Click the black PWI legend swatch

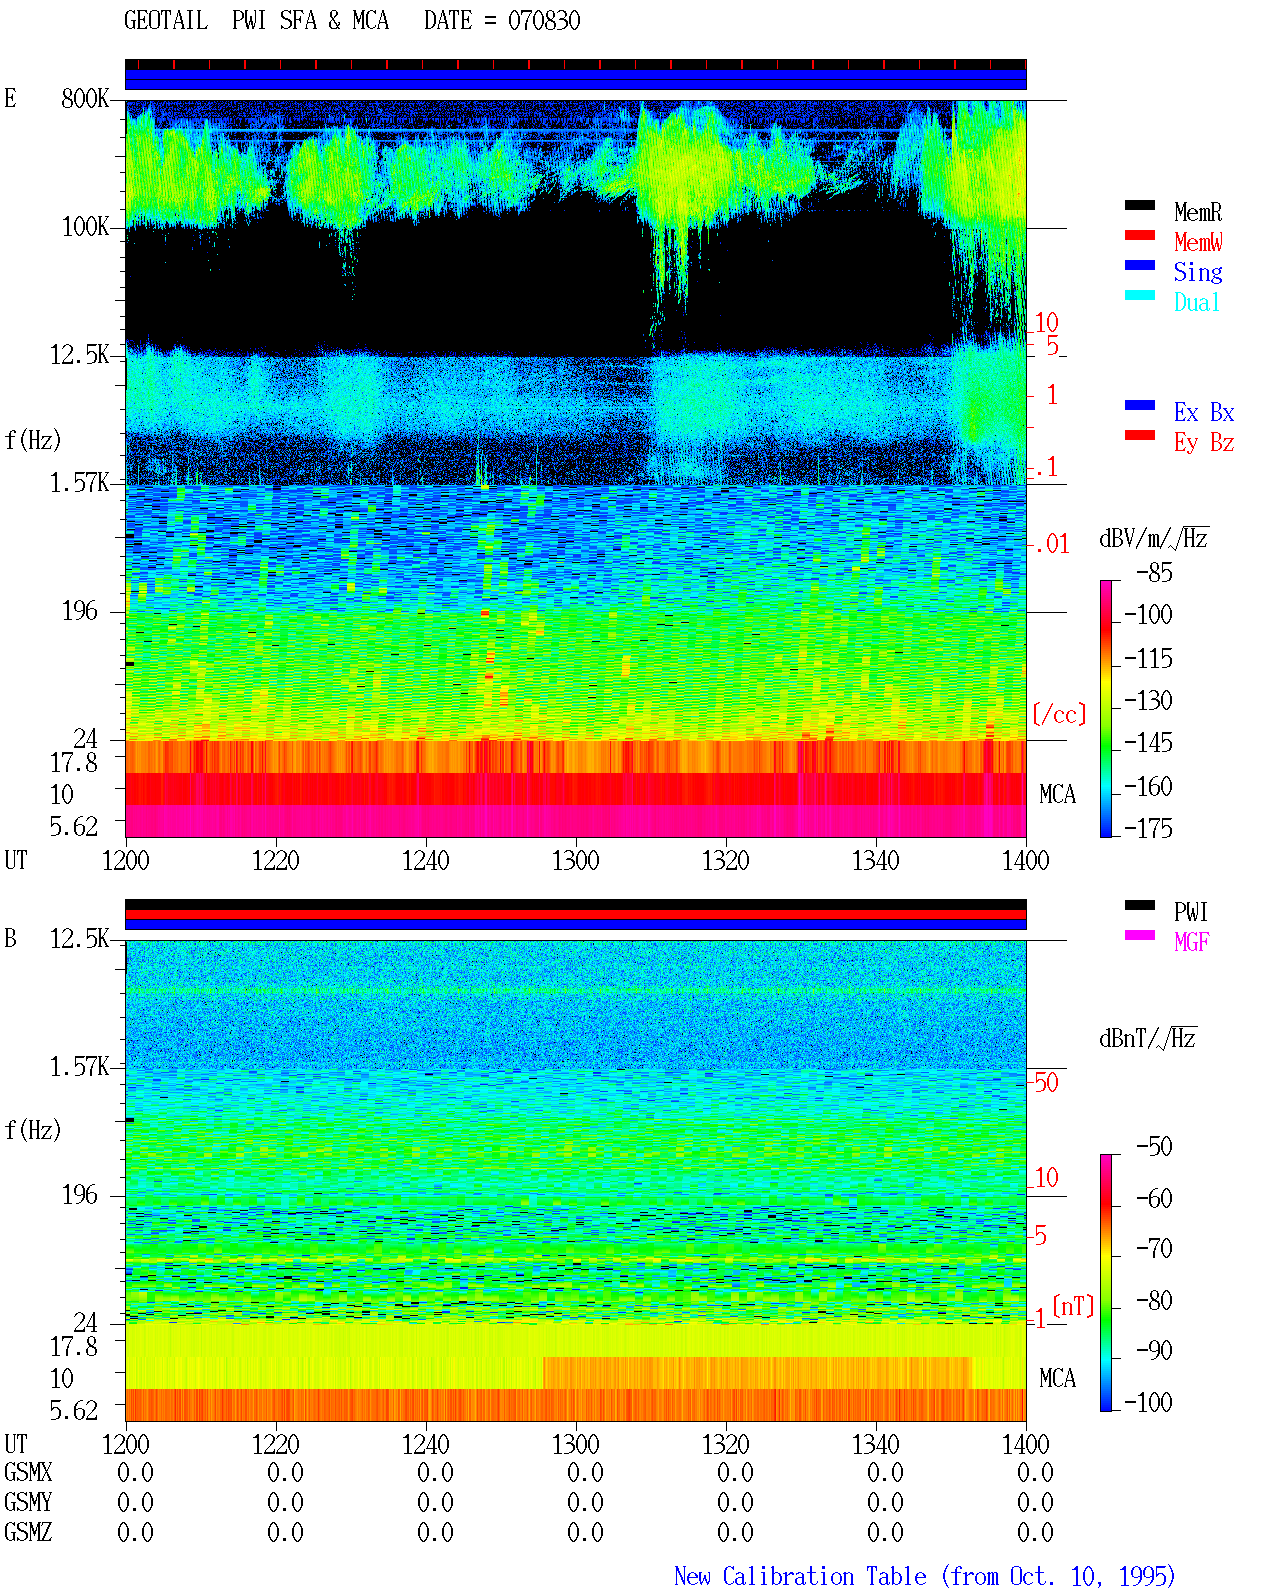[x=1139, y=905]
